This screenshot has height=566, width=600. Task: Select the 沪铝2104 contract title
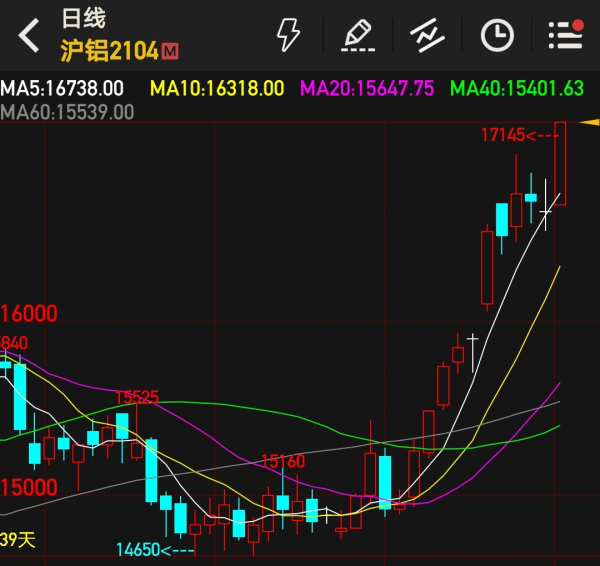pos(109,51)
